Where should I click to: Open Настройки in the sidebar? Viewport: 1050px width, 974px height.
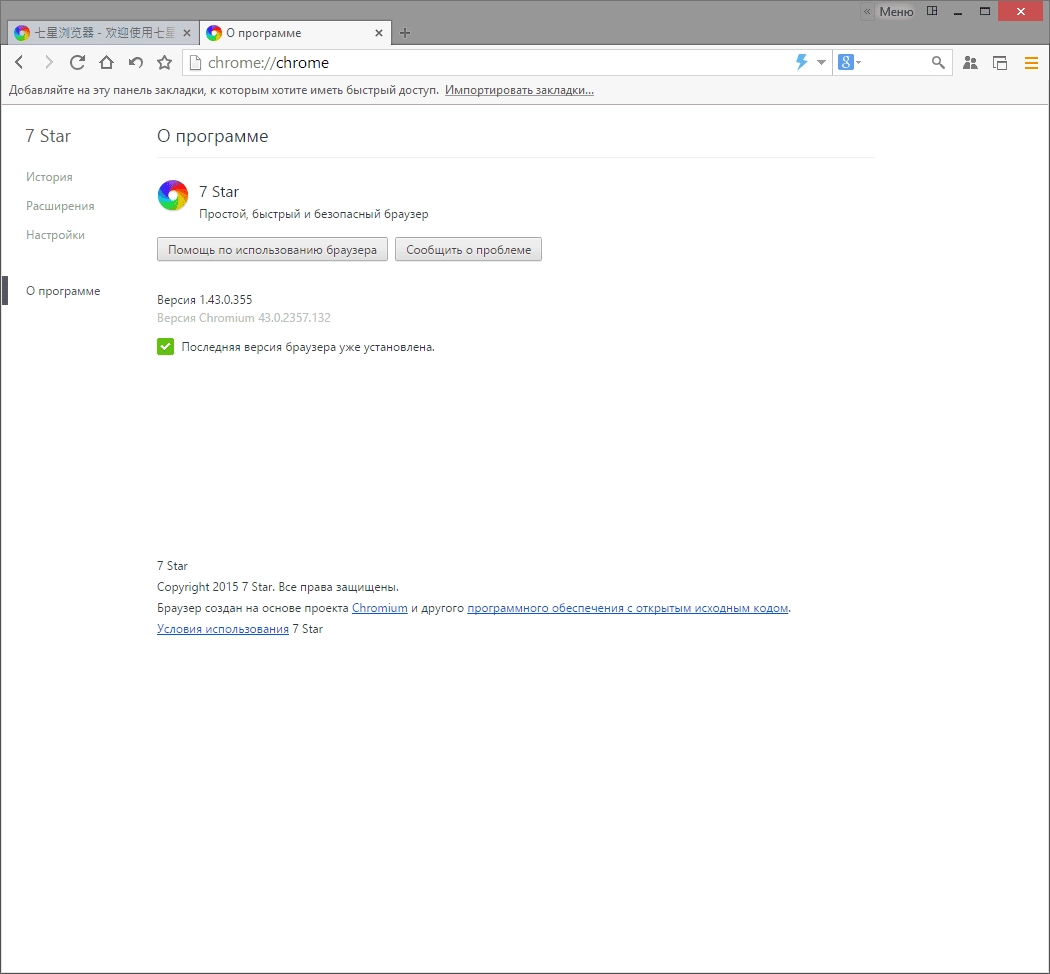(55, 235)
